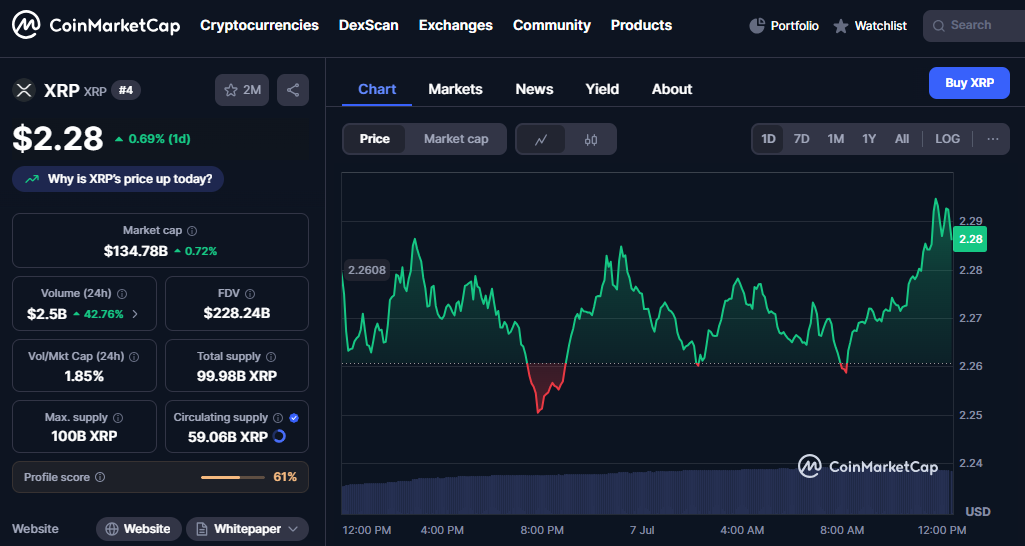Click the XRP coin logo icon

point(24,90)
